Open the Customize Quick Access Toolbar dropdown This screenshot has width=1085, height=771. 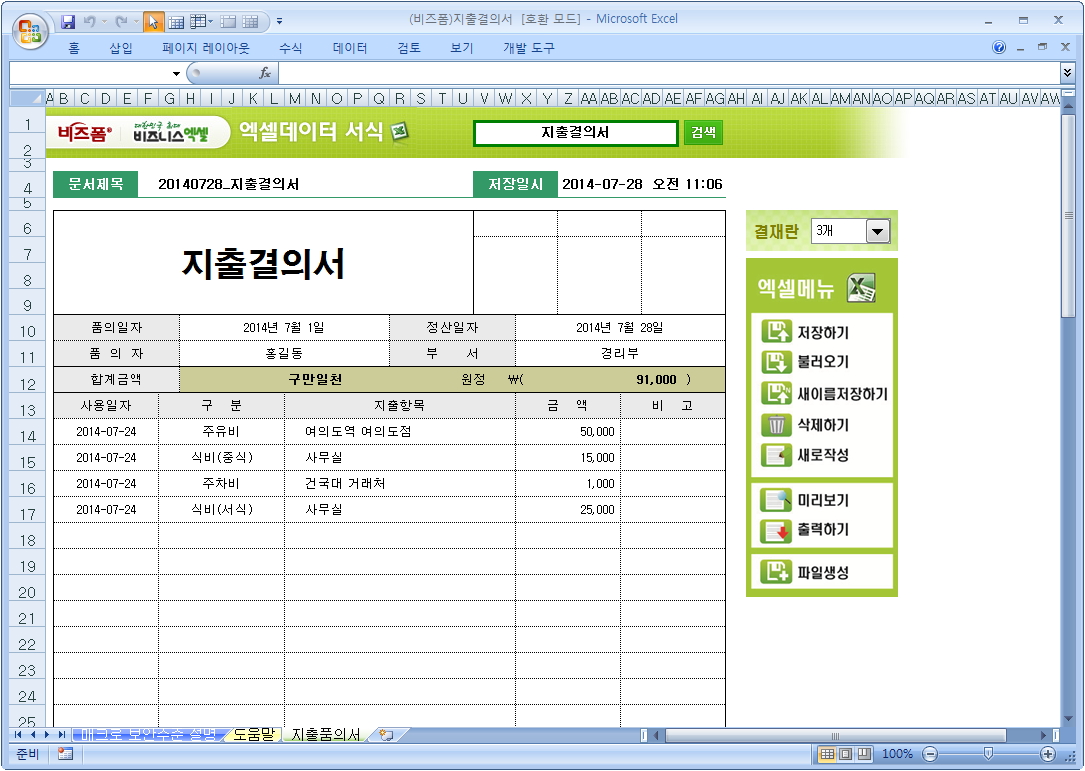point(279,21)
